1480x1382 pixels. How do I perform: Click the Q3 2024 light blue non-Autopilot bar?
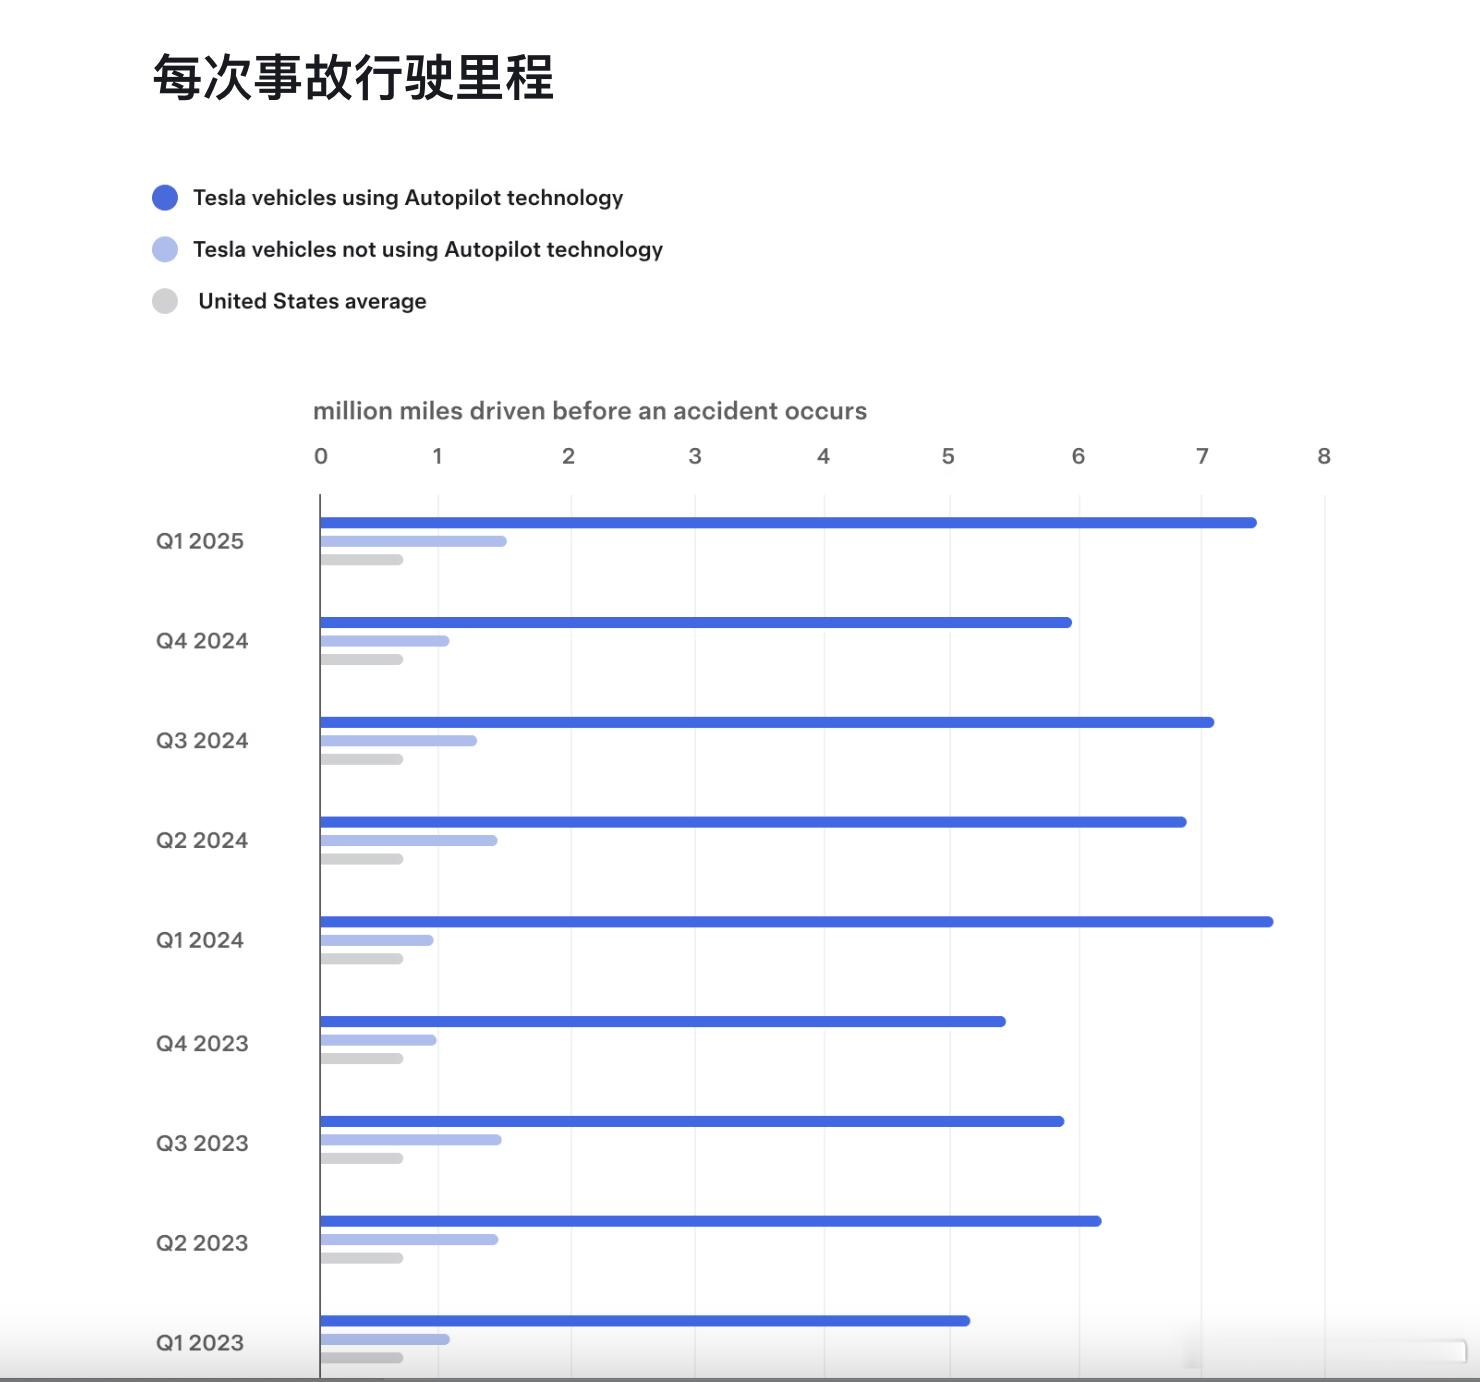pyautogui.click(x=398, y=741)
